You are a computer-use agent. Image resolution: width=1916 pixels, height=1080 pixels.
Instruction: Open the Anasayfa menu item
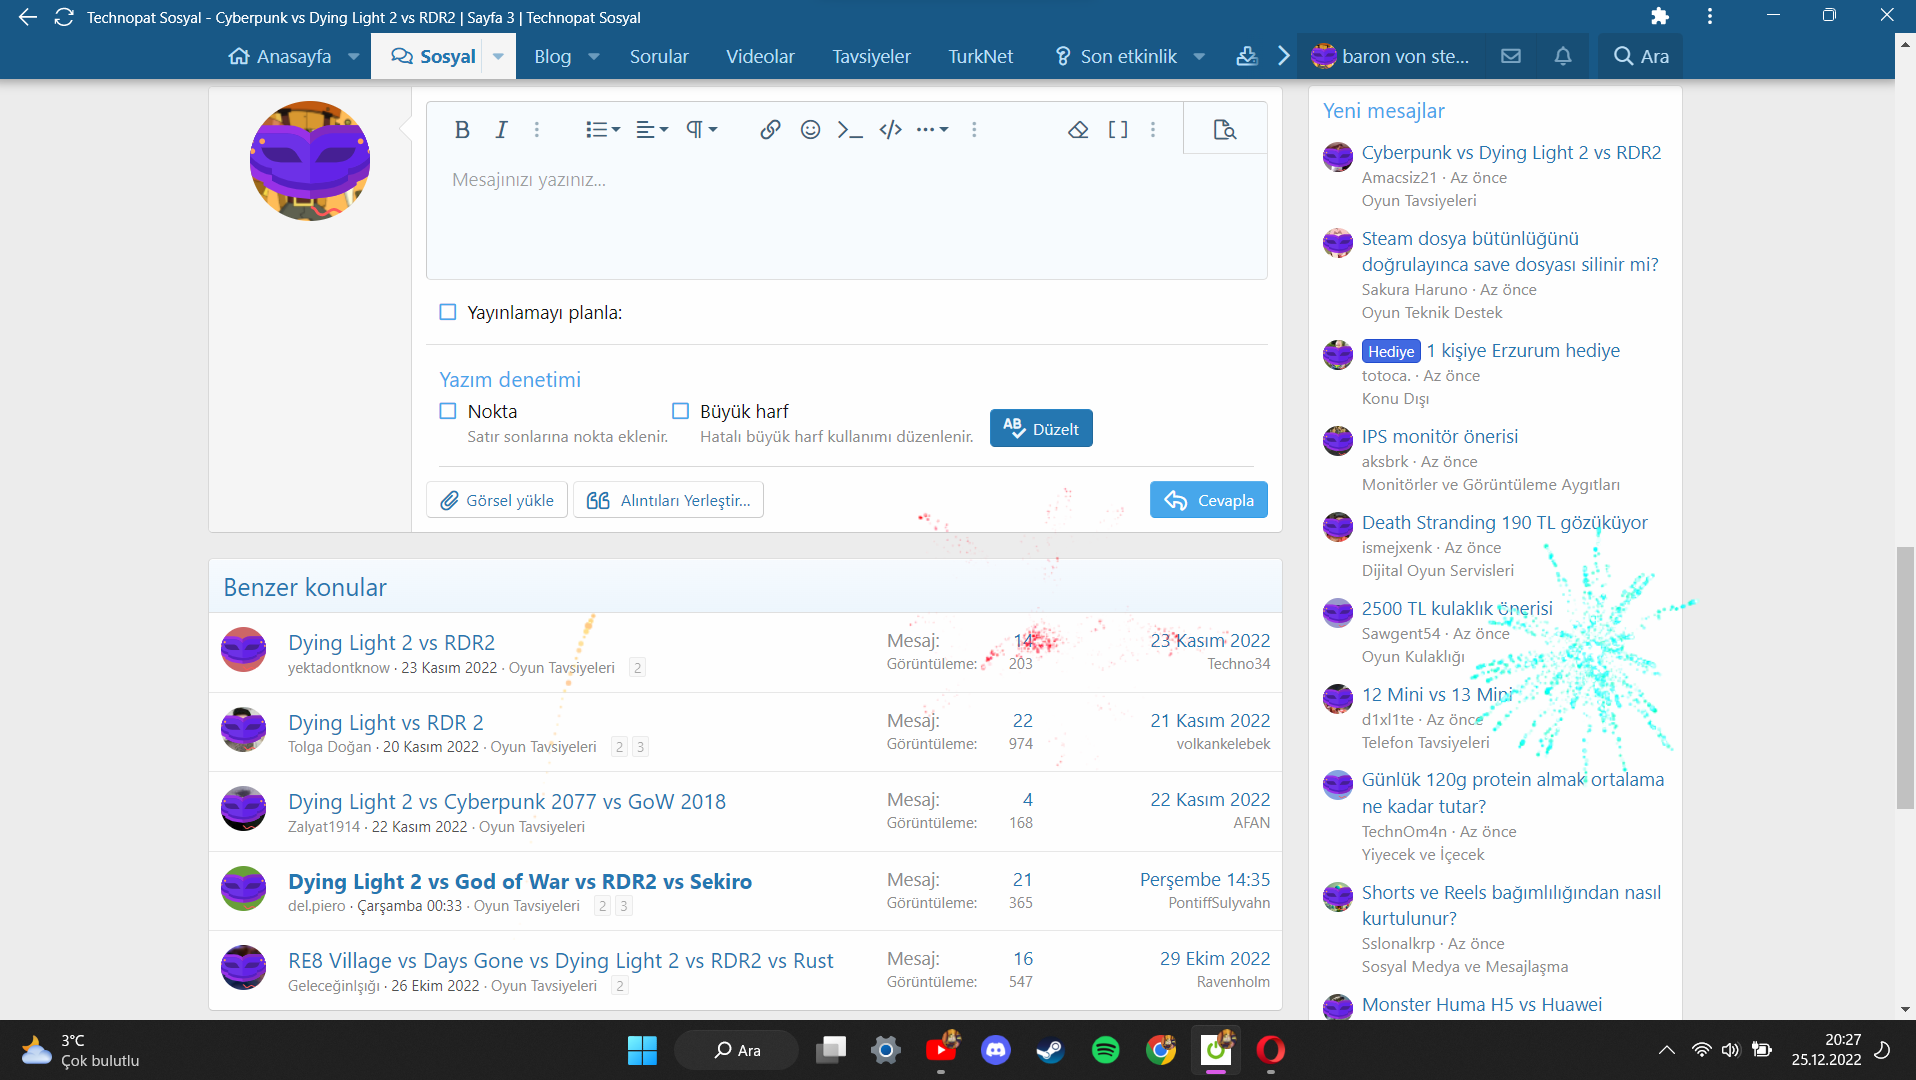[280, 56]
